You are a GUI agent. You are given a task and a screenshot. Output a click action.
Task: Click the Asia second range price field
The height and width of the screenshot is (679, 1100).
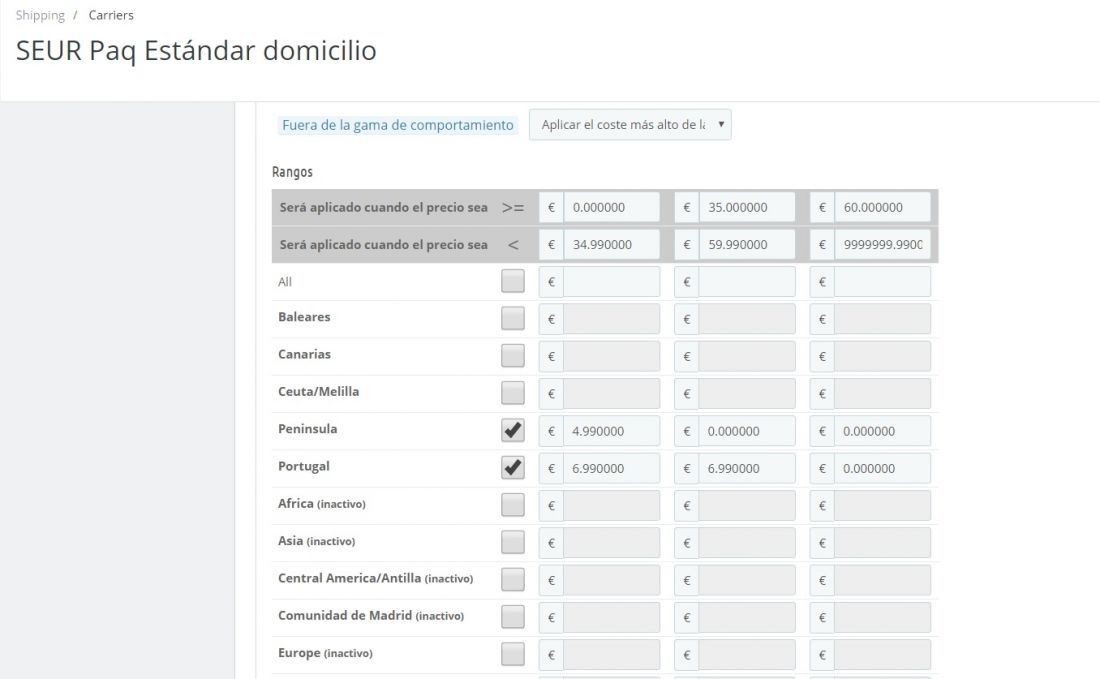[x=746, y=542]
